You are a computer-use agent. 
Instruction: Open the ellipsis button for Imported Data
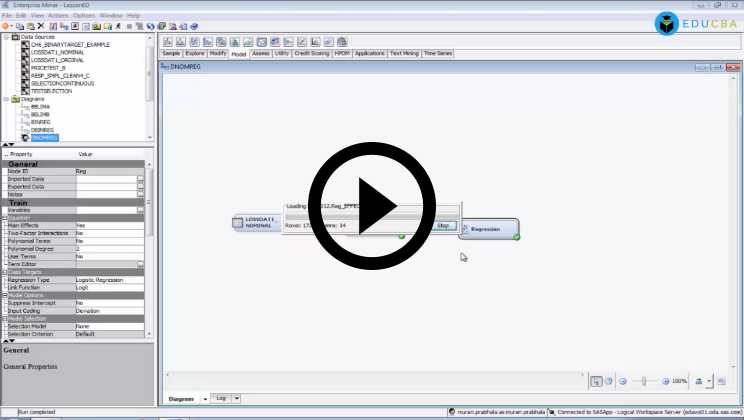pyautogui.click(x=140, y=179)
